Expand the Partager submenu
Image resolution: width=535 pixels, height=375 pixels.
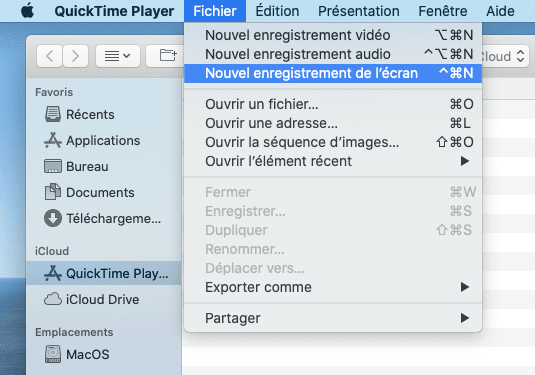pyautogui.click(x=333, y=318)
